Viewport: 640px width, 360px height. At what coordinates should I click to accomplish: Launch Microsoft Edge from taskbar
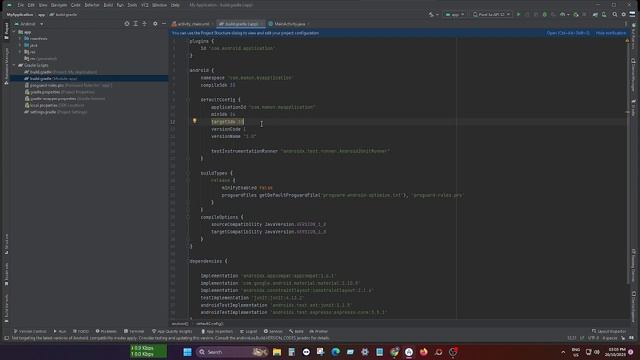(x=336, y=352)
